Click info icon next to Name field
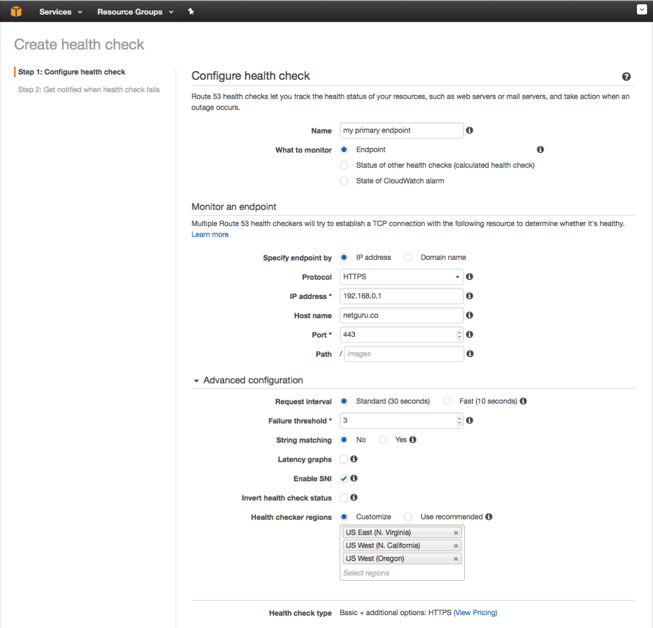653x628 pixels. pyautogui.click(x=470, y=130)
